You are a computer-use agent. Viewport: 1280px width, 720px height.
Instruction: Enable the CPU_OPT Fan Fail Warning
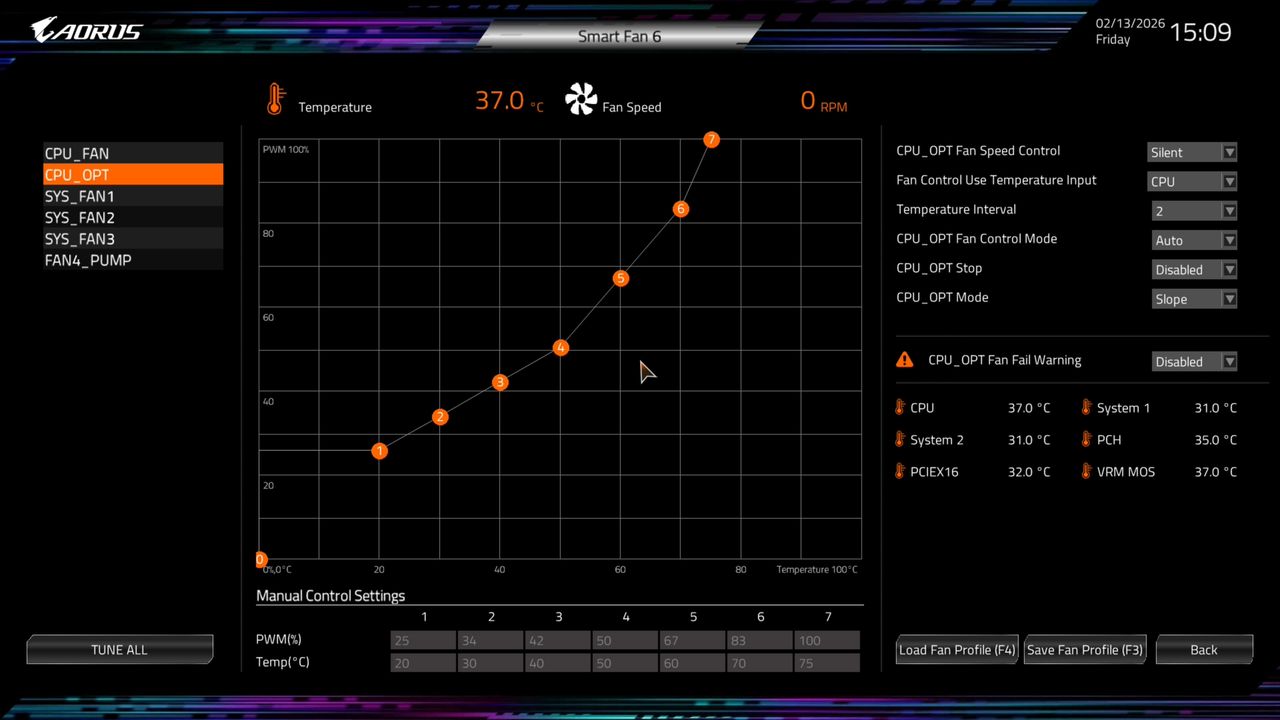point(1193,361)
